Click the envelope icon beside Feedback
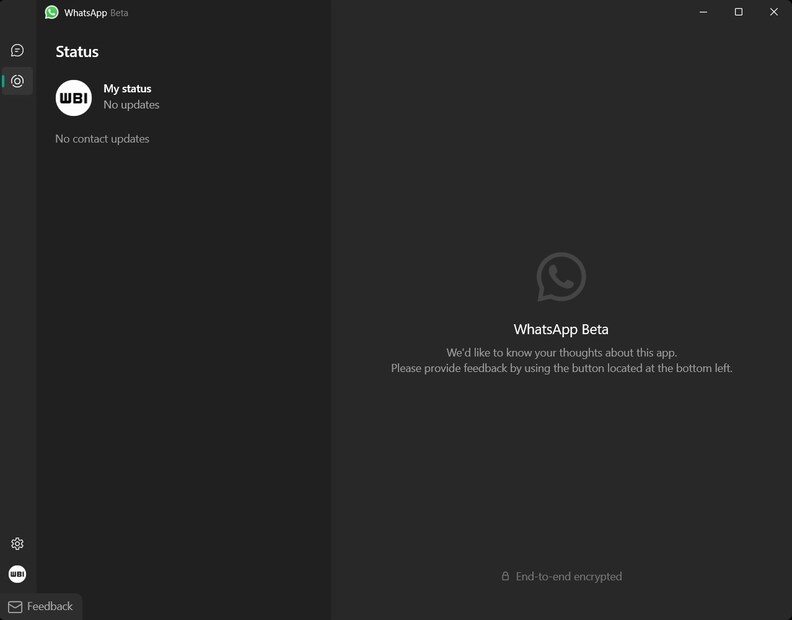 (x=15, y=606)
